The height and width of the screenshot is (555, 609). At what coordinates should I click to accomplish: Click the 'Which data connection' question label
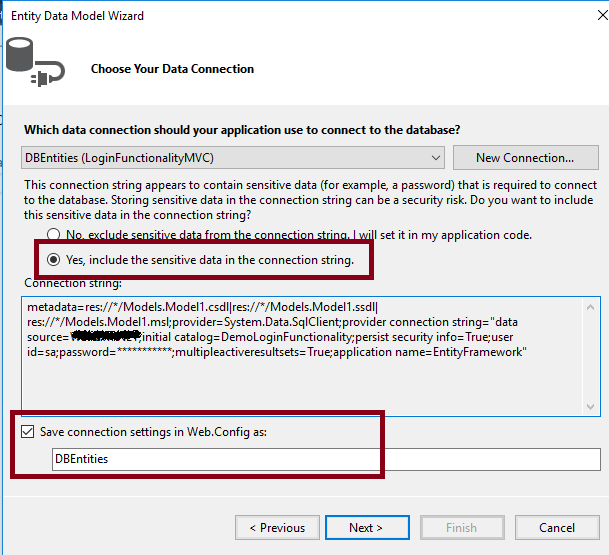click(x=242, y=130)
